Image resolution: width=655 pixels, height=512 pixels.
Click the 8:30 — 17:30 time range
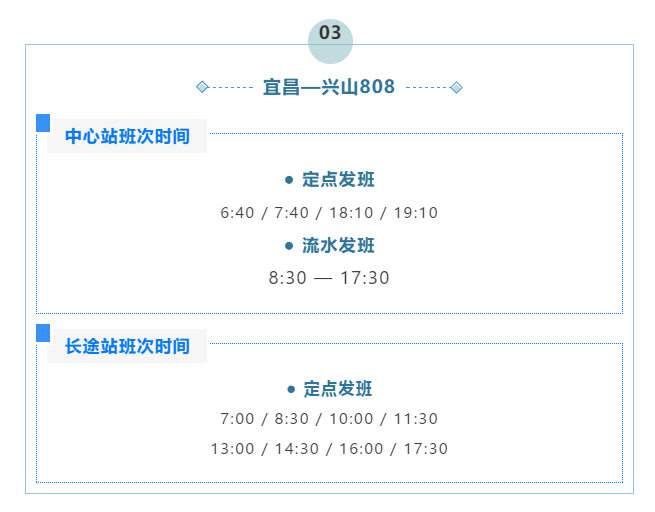[x=329, y=278]
